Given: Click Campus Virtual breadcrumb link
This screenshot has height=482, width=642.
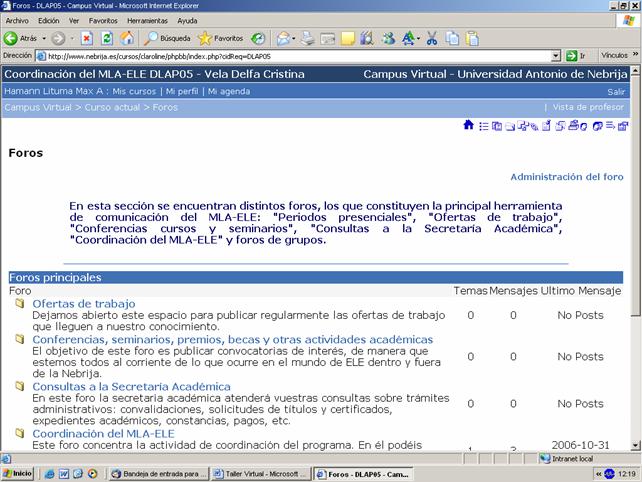Looking at the screenshot, I should pyautogui.click(x=38, y=107).
